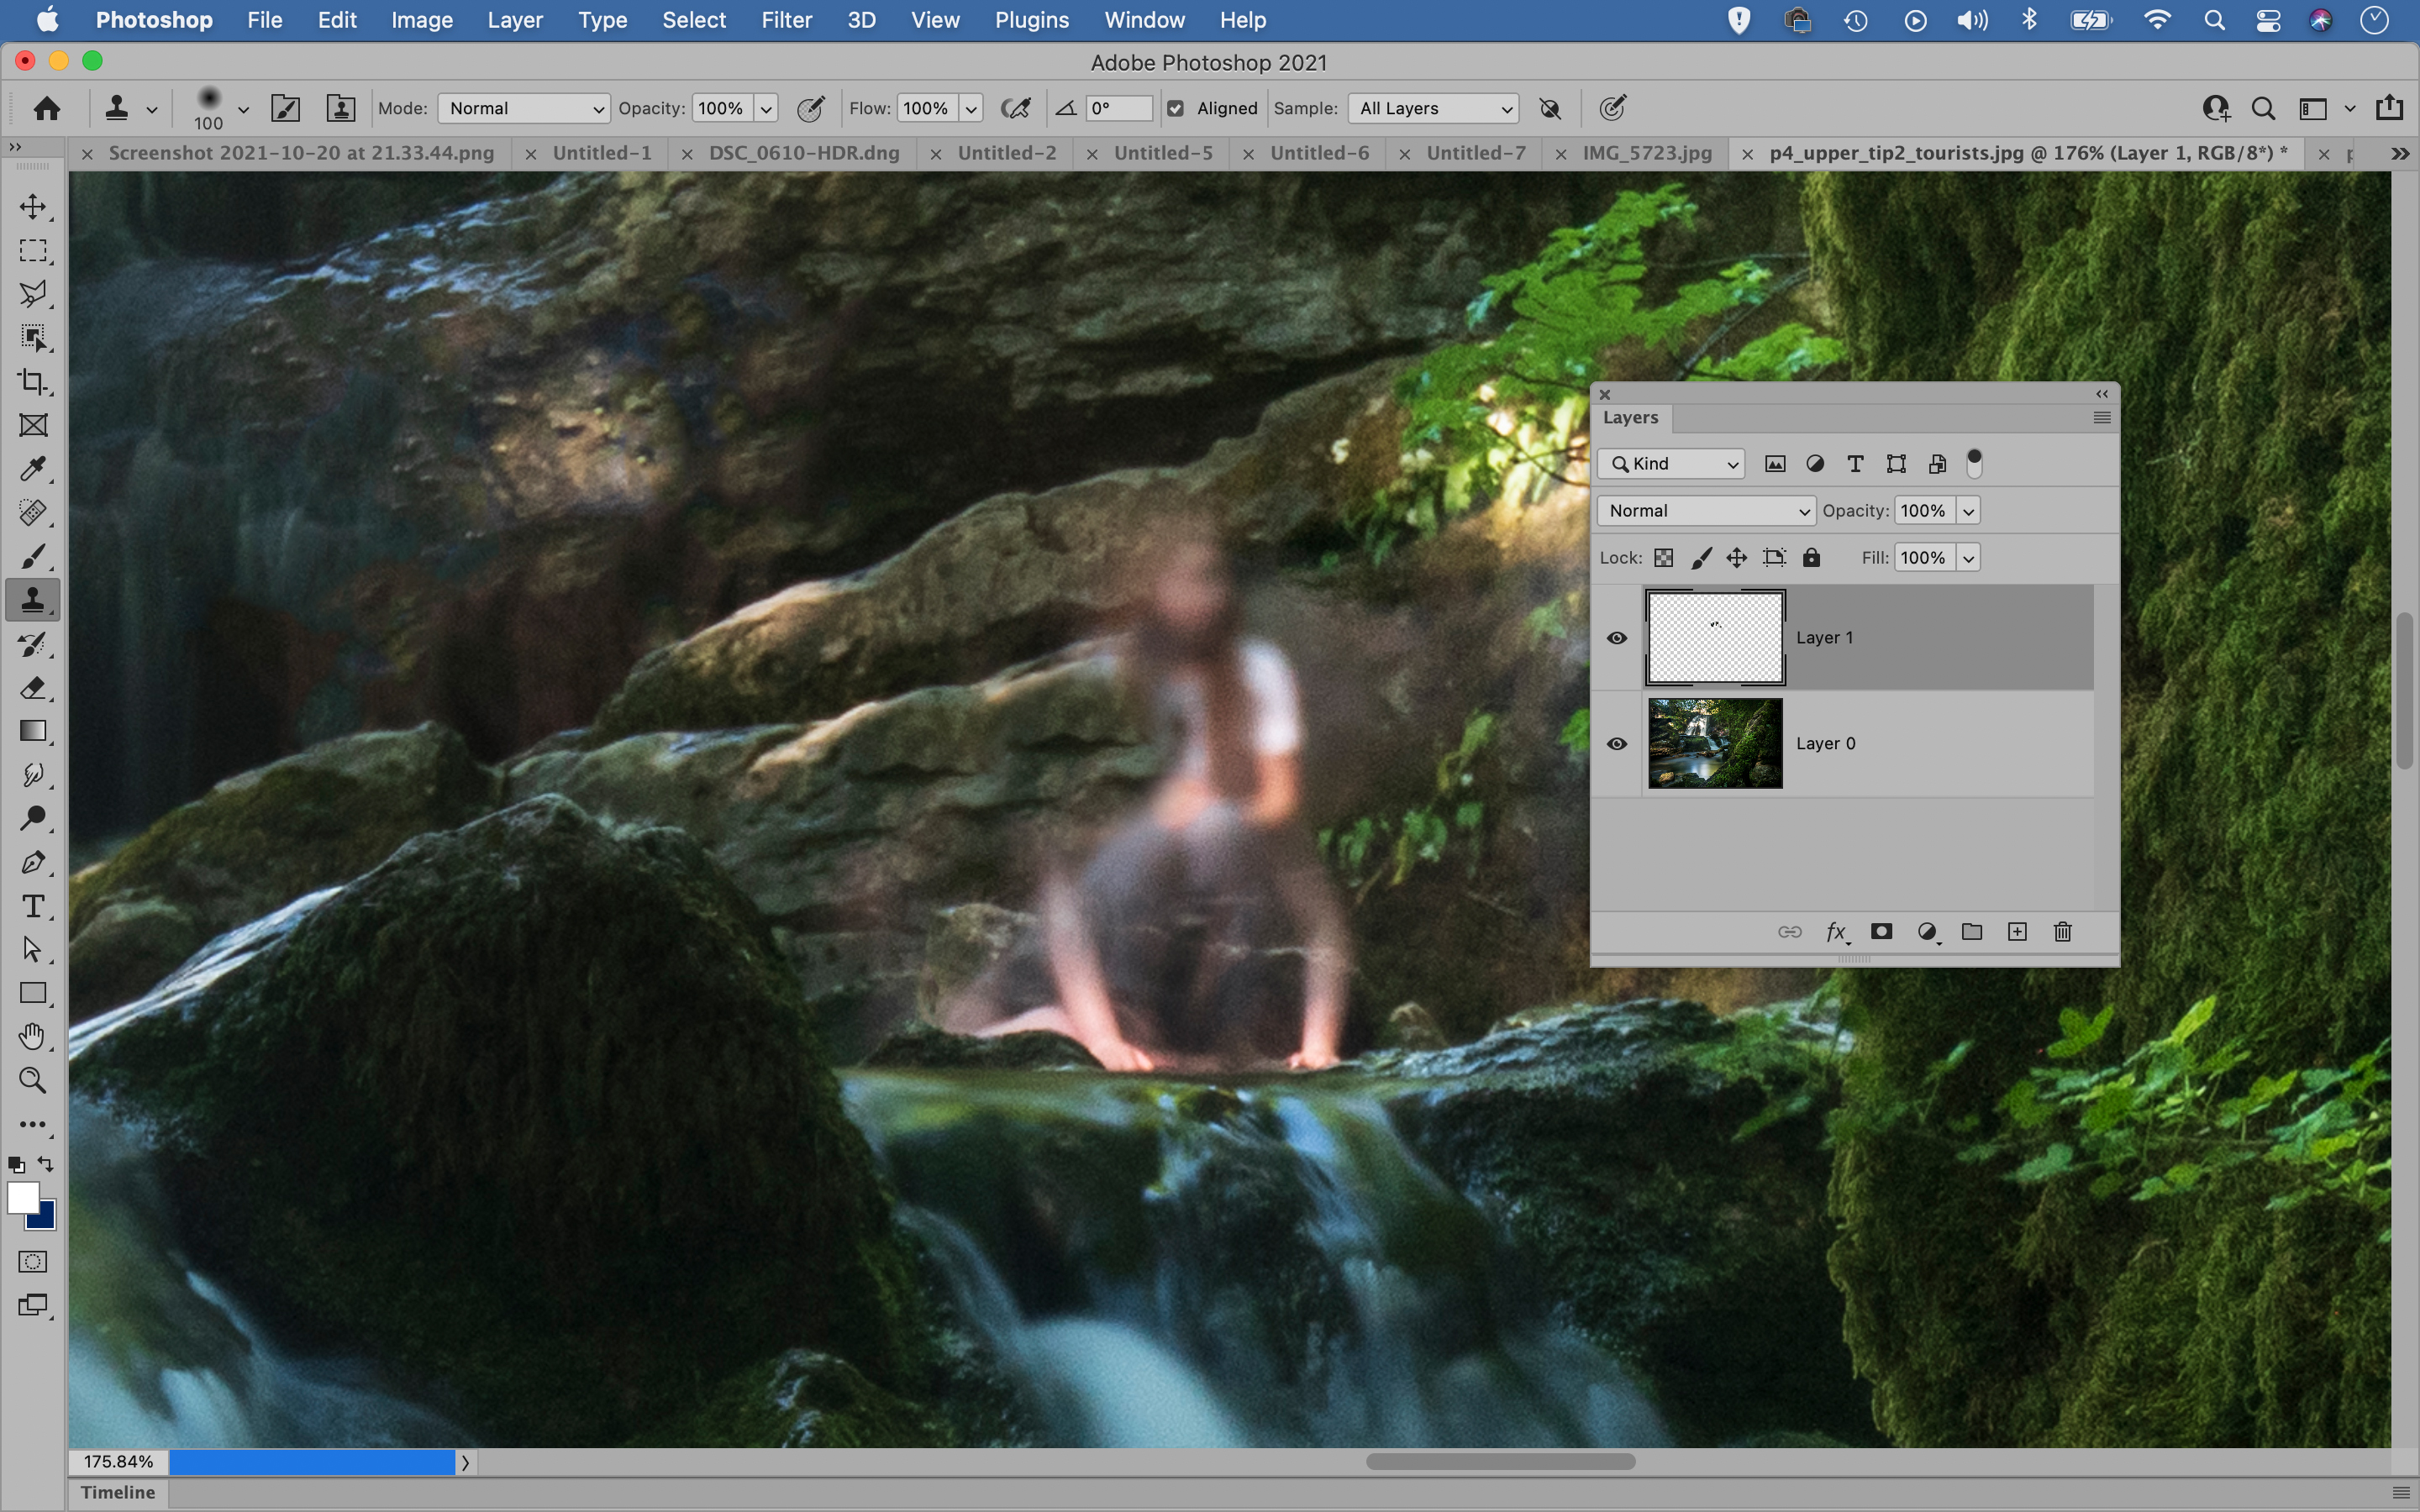Delete the selected layer trash button
Viewport: 2420px width, 1512px height.
click(x=2063, y=932)
